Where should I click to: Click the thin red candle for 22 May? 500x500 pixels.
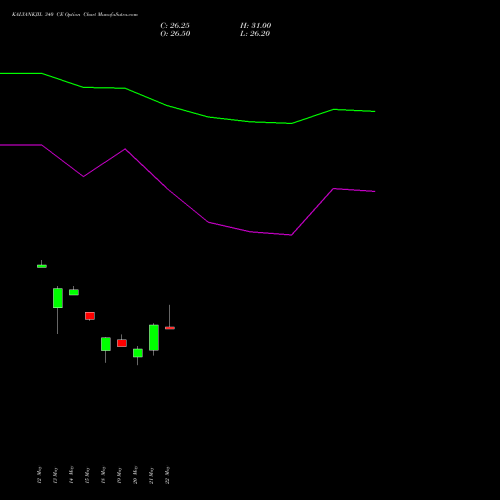tap(170, 328)
